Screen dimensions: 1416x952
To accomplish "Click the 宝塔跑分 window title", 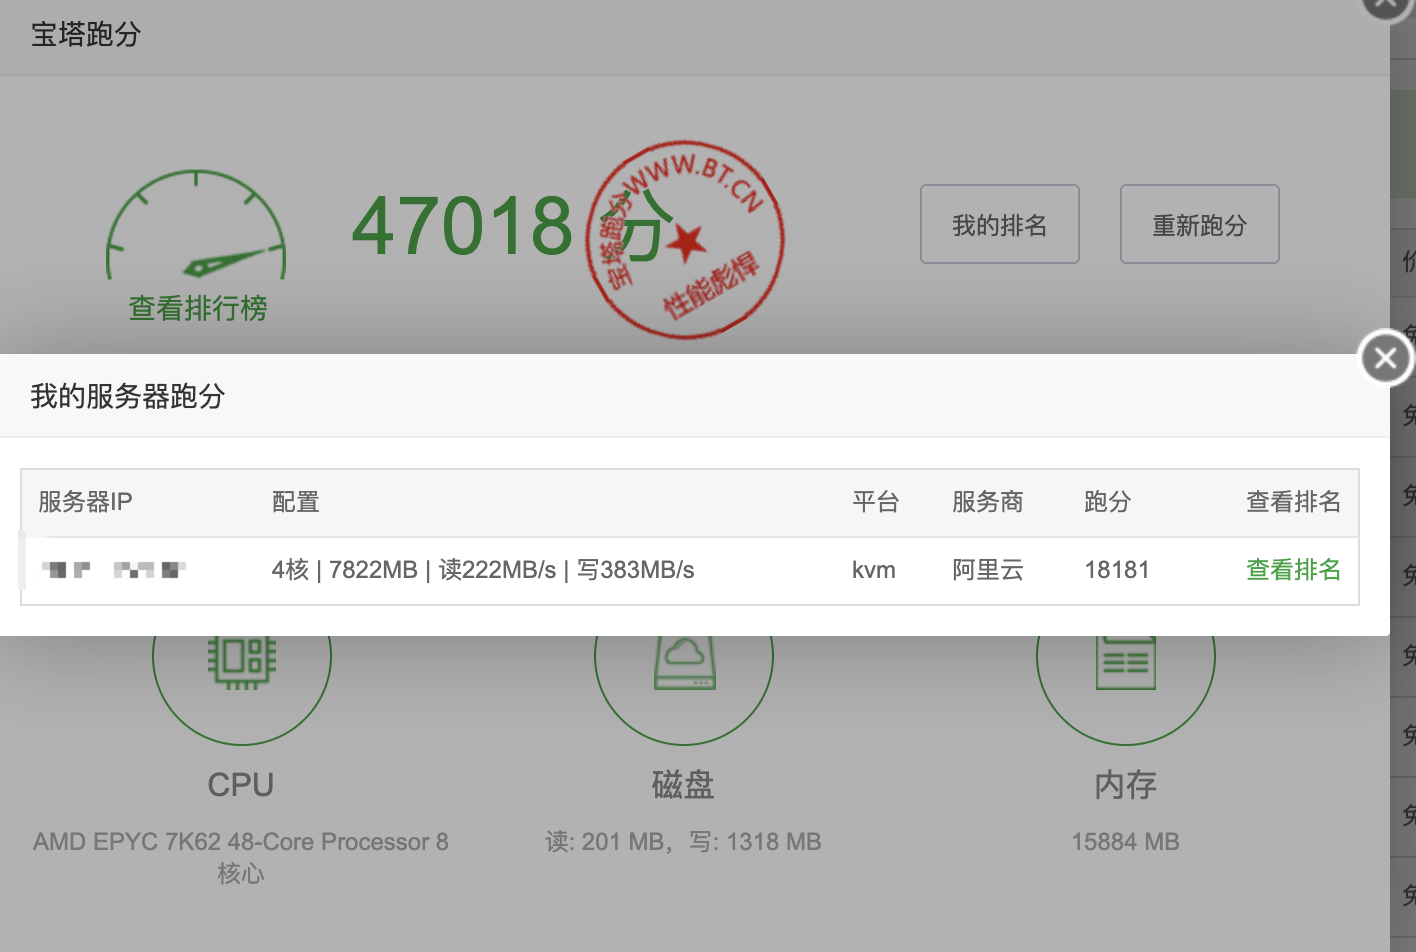I will coord(86,35).
